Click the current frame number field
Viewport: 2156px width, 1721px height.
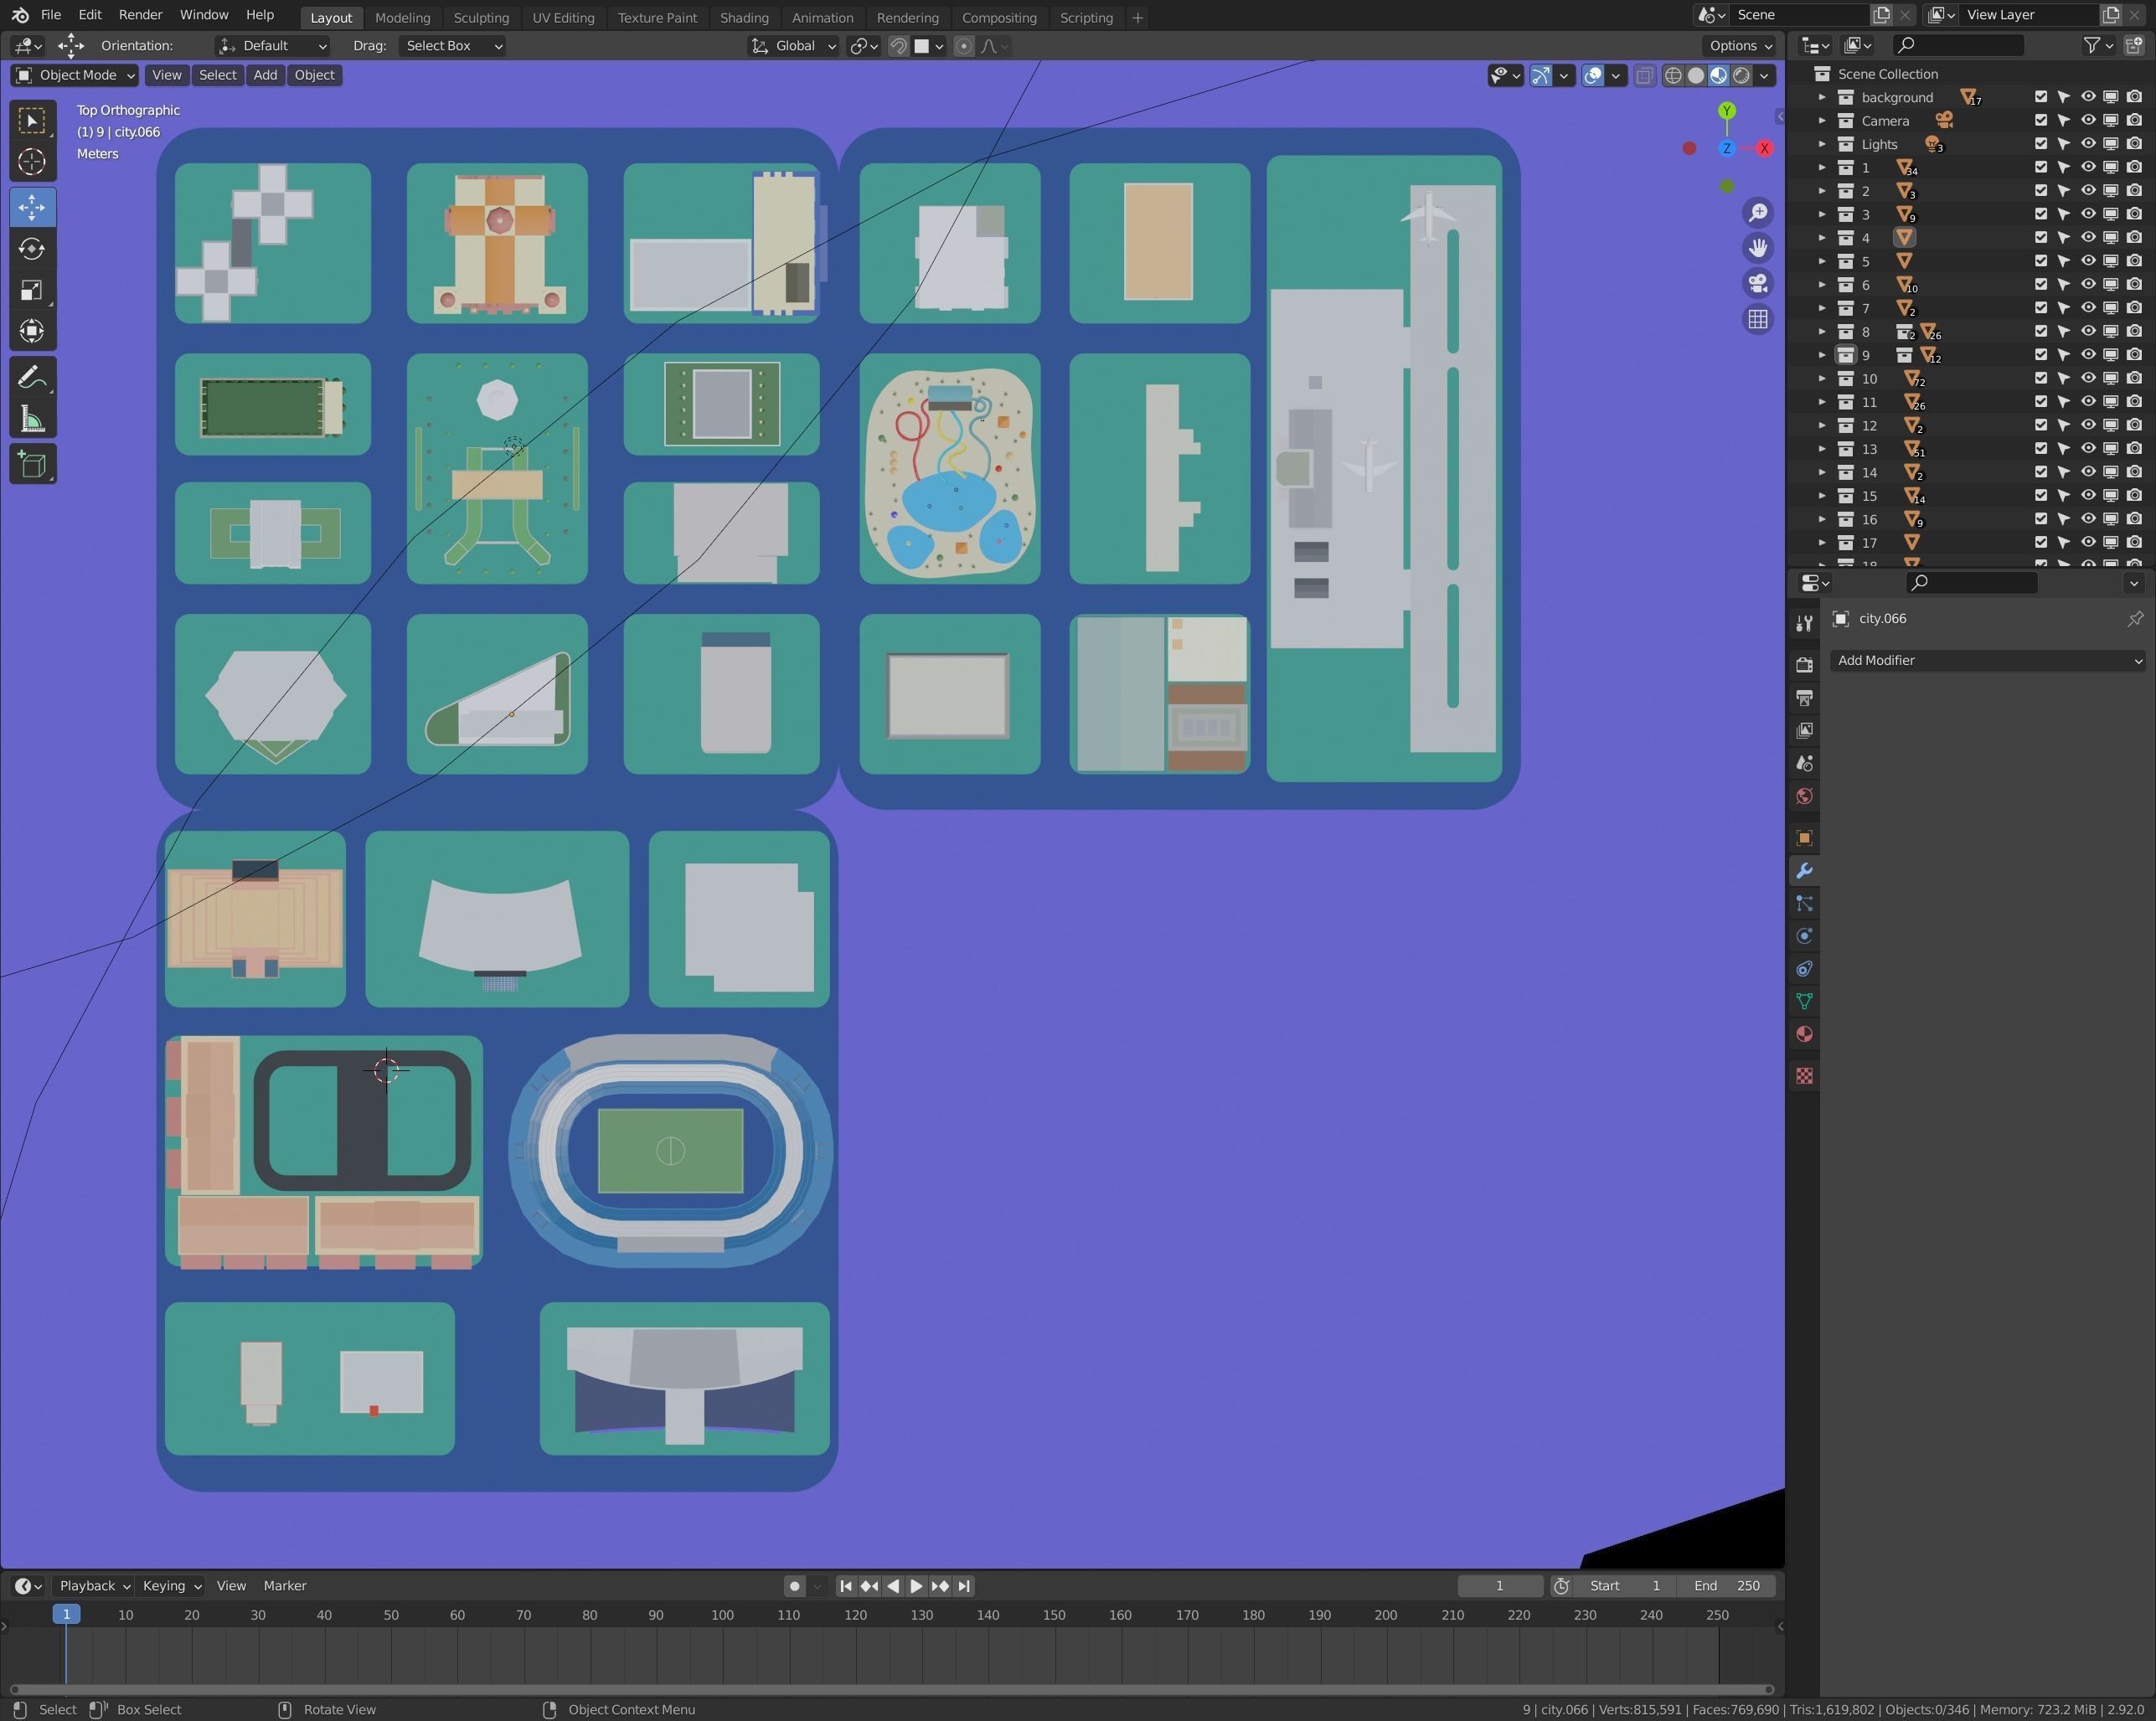point(1499,1586)
